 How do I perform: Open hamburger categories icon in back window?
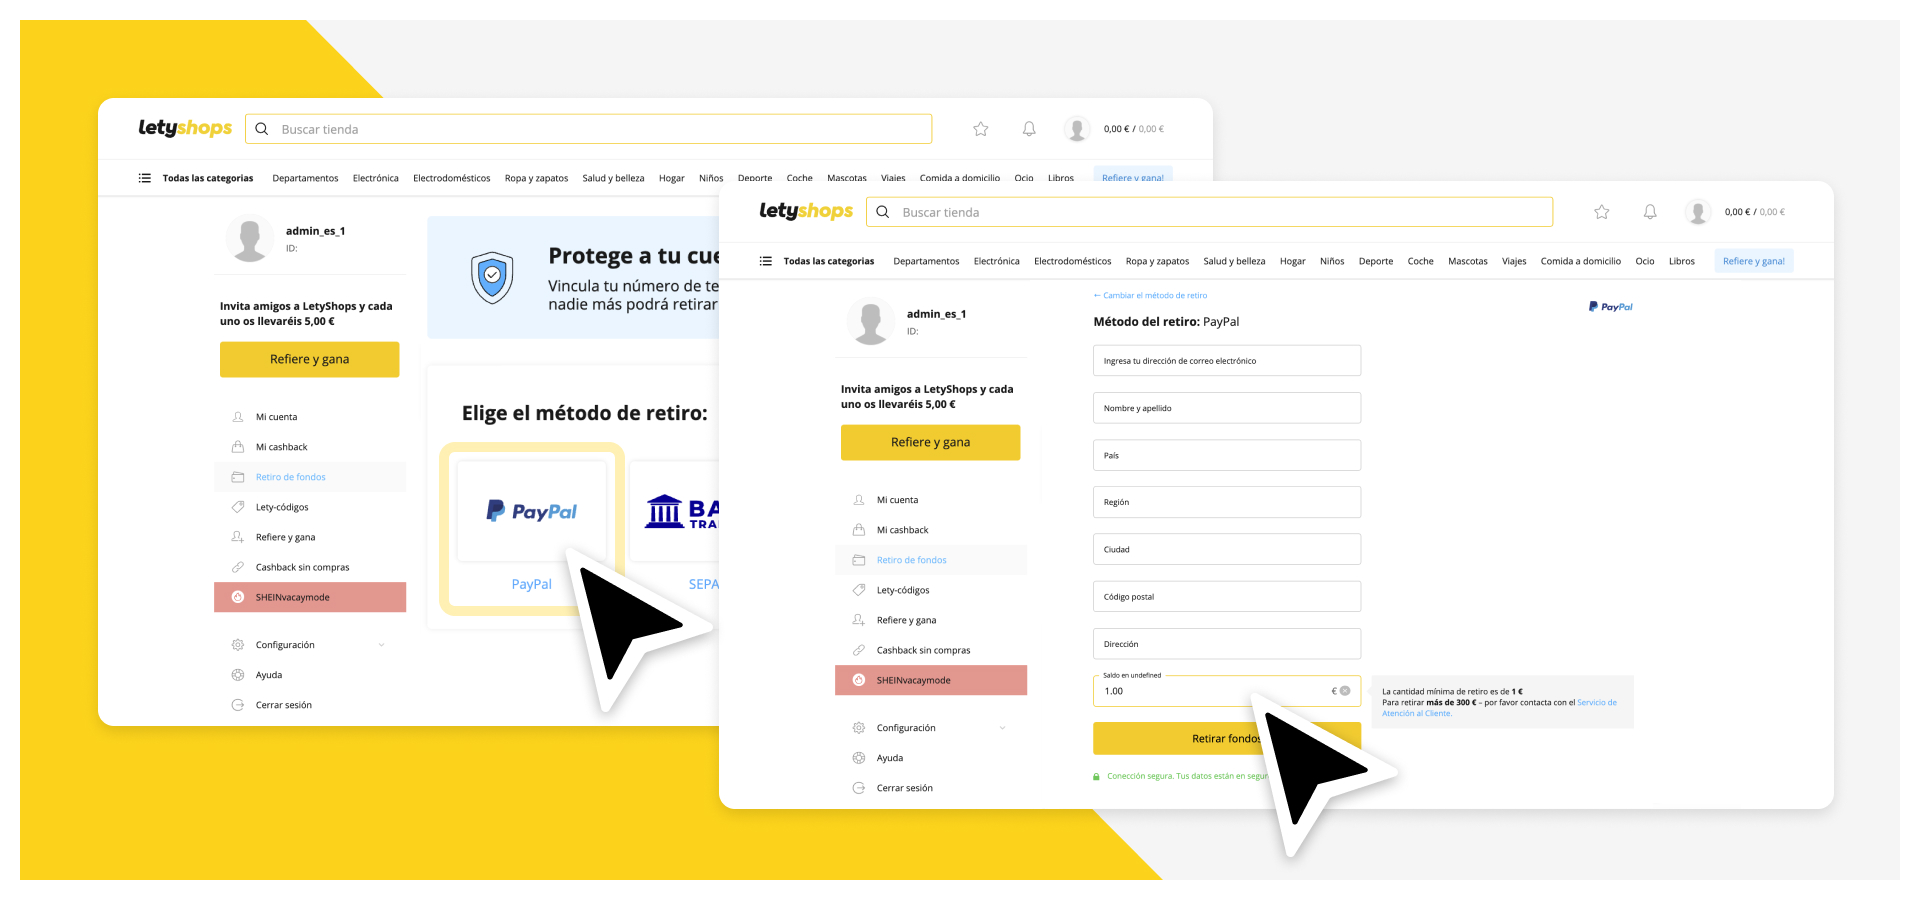coord(144,178)
